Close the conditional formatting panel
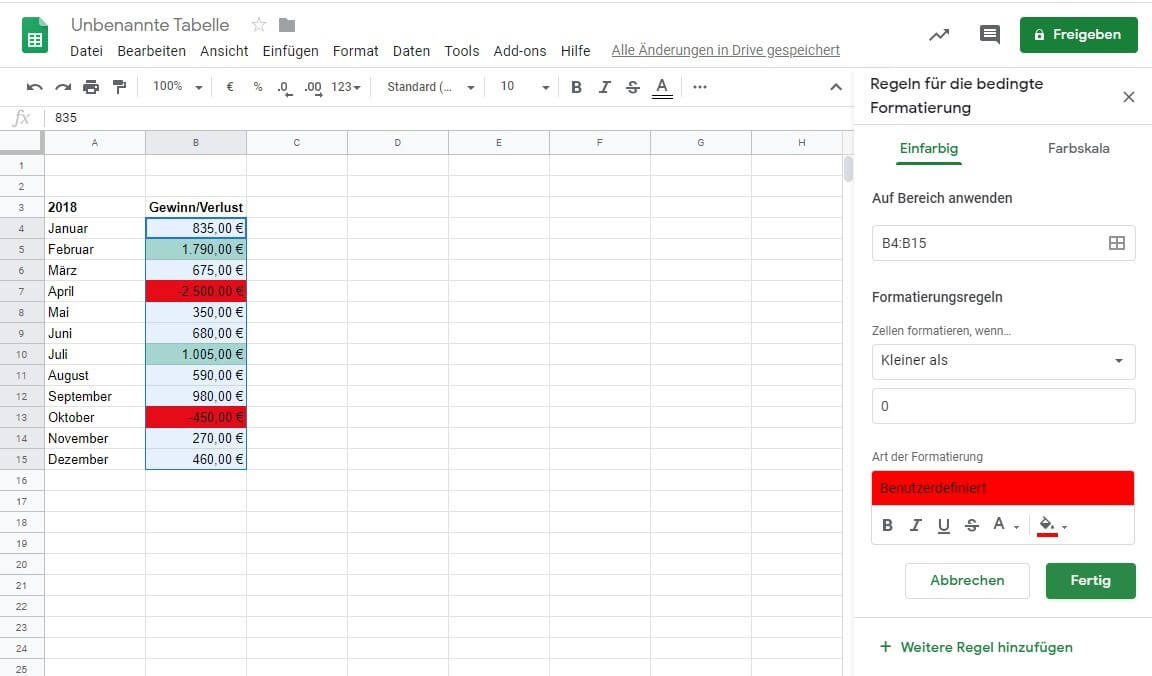 (1129, 97)
